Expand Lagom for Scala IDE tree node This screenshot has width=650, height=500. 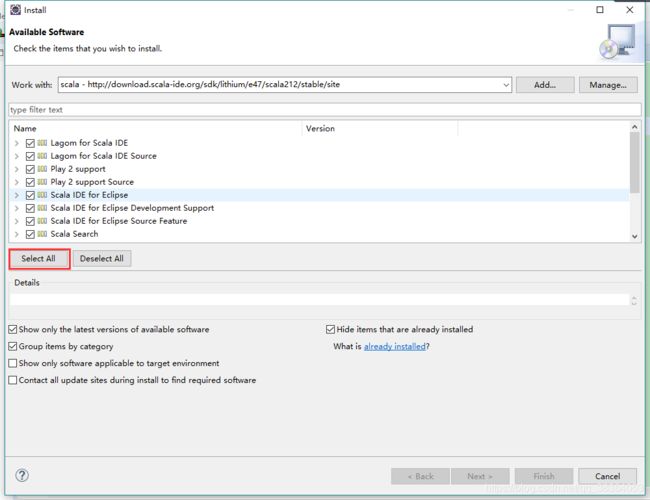[17, 143]
